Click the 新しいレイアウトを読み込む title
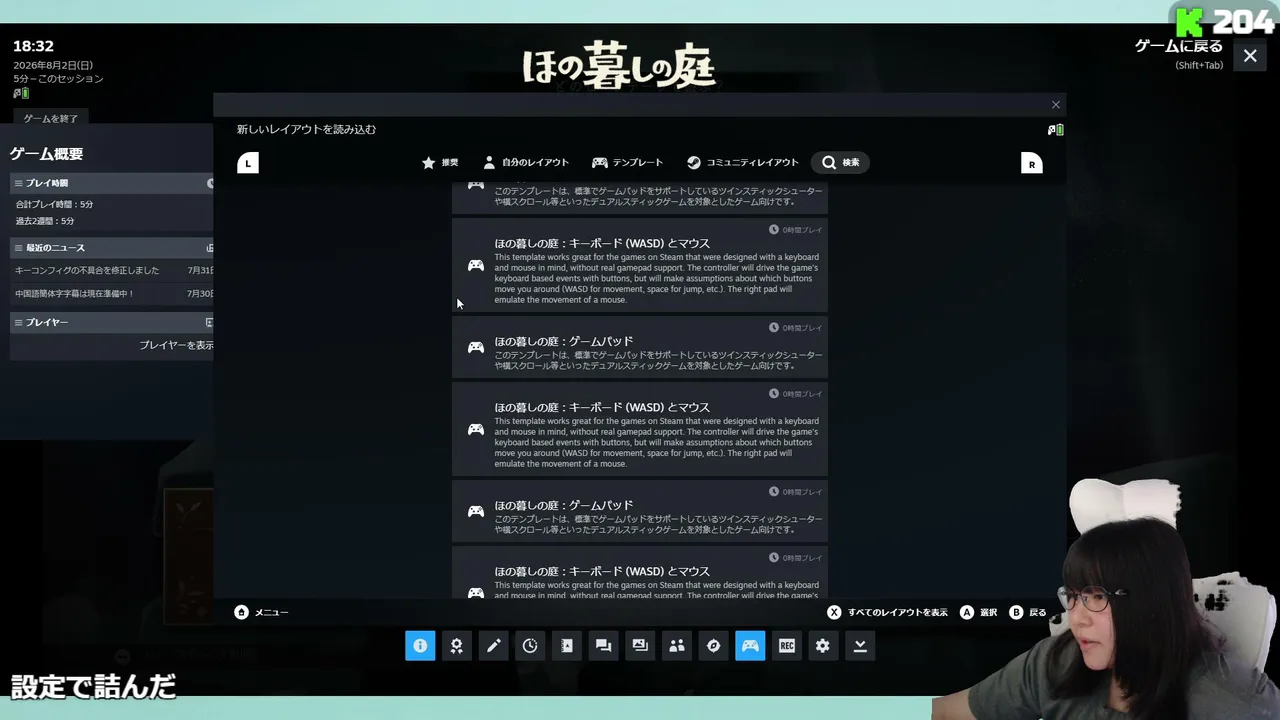1280x720 pixels. coord(306,130)
